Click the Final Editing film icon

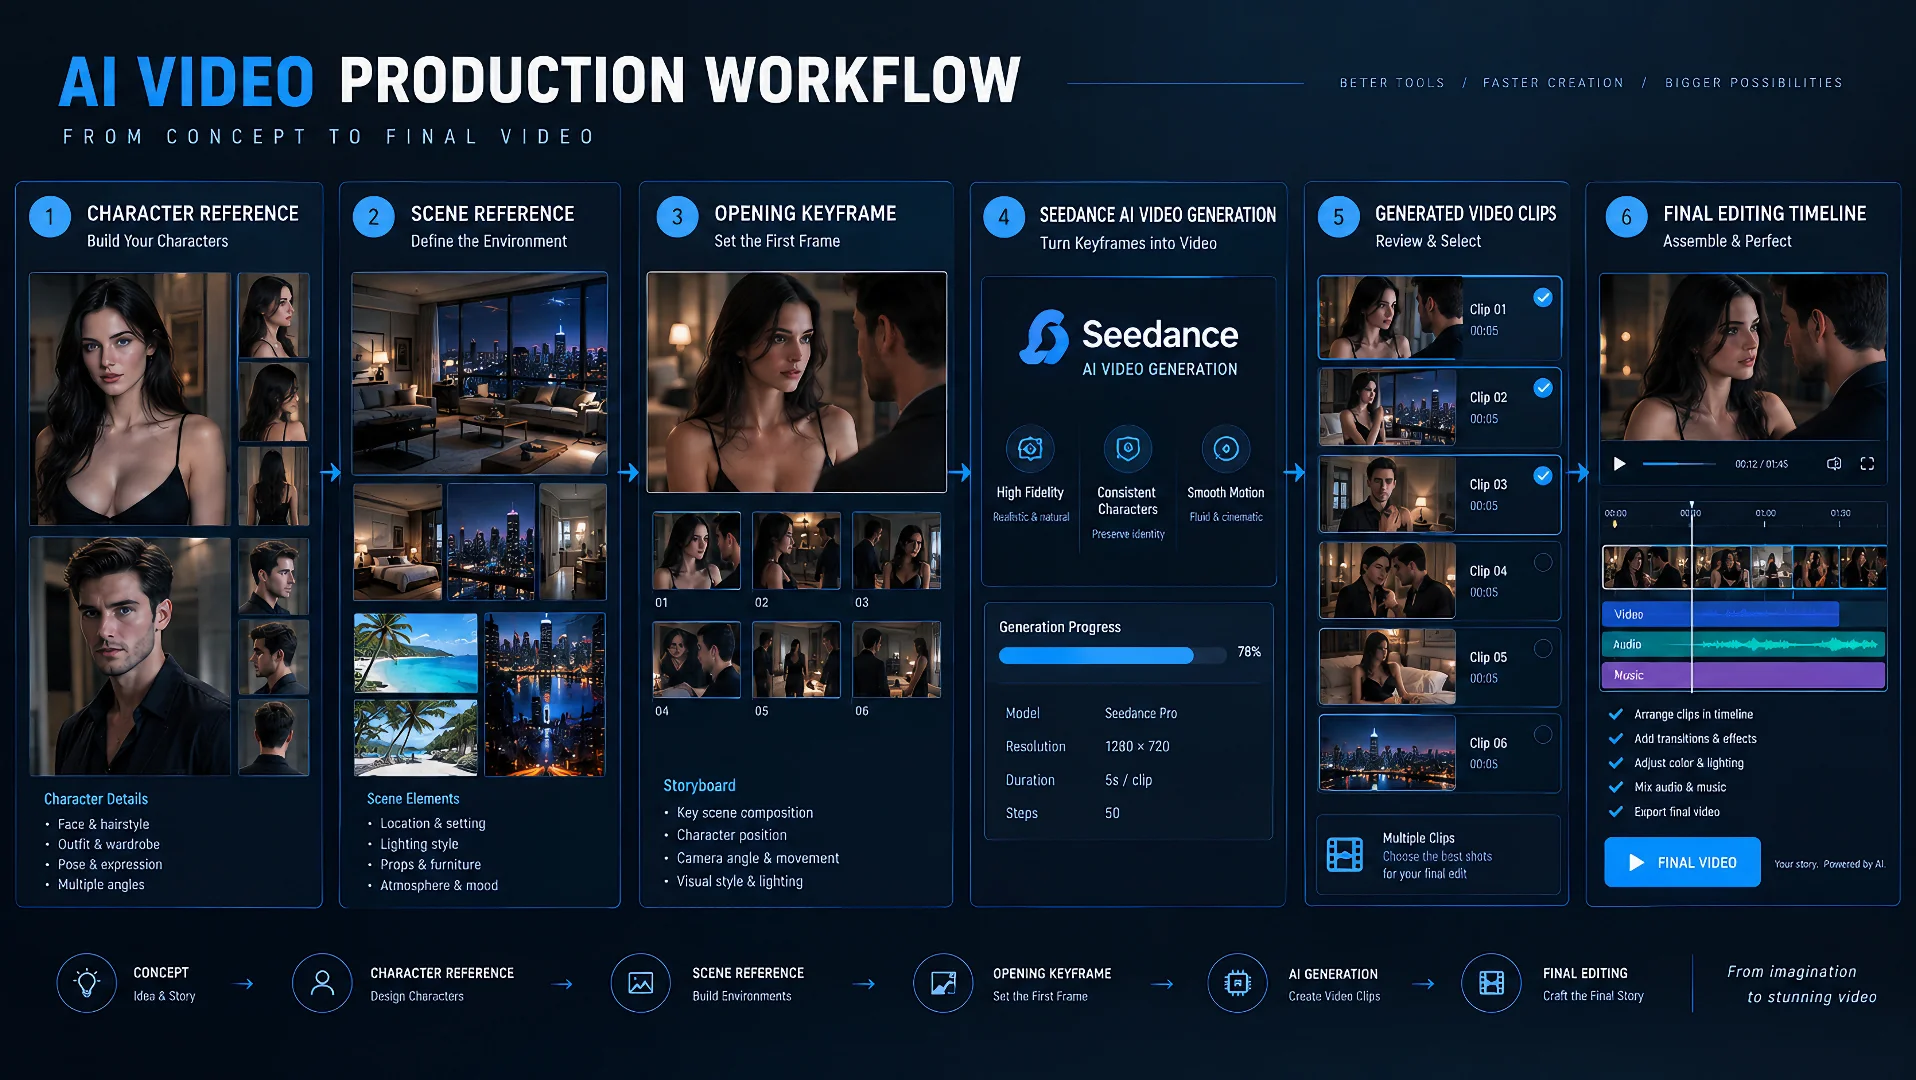pyautogui.click(x=1492, y=983)
